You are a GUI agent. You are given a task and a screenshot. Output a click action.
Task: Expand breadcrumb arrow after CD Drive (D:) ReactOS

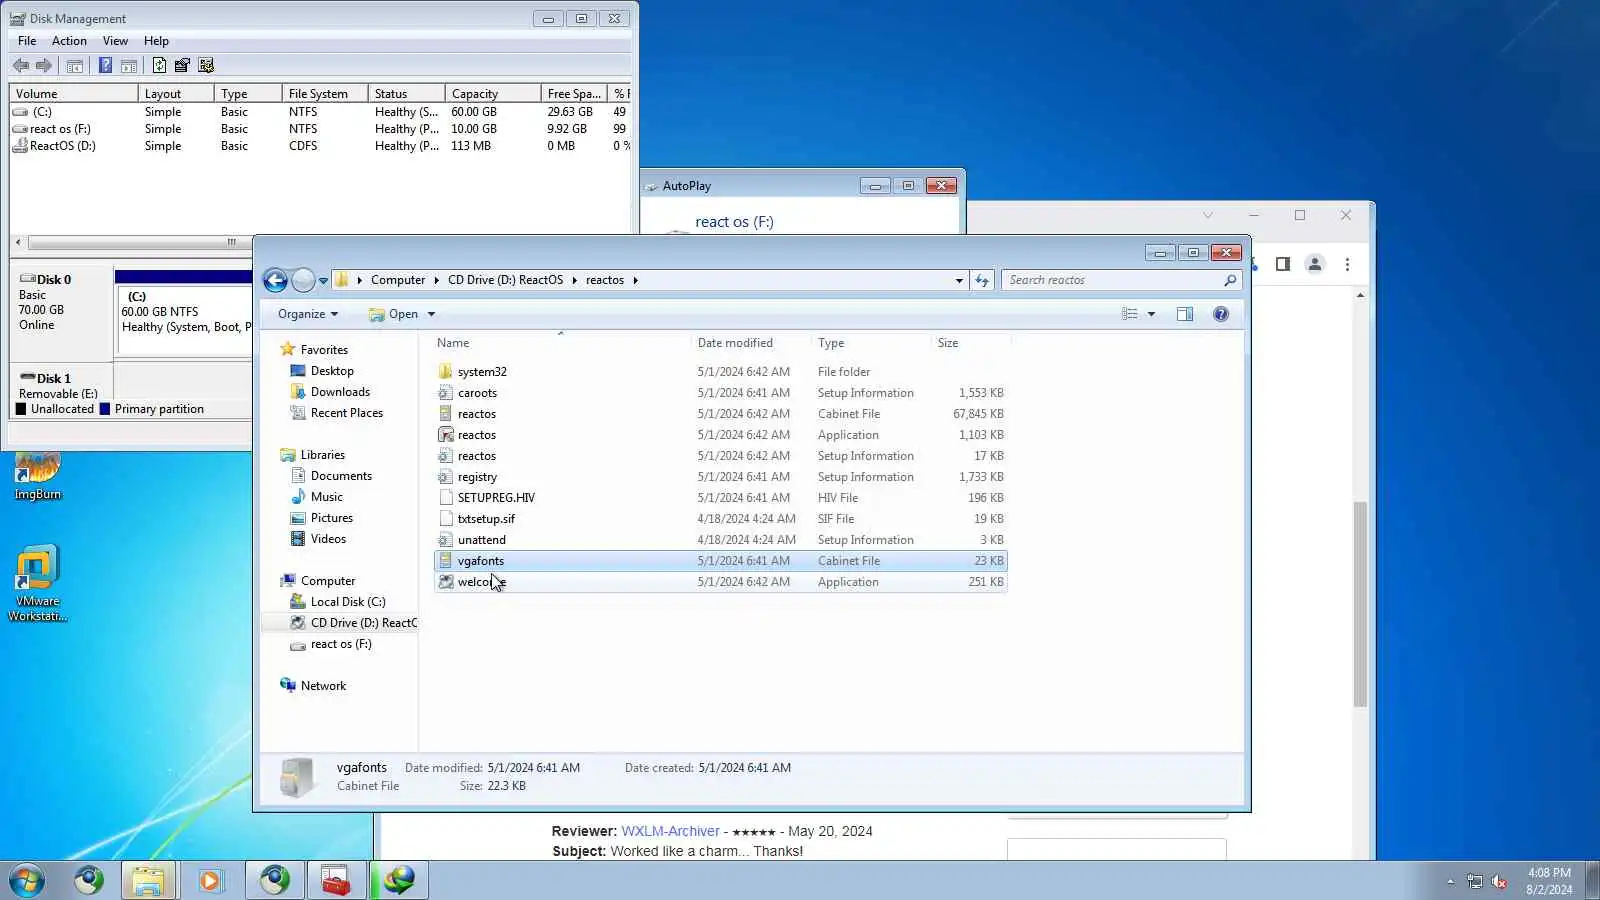575,281
